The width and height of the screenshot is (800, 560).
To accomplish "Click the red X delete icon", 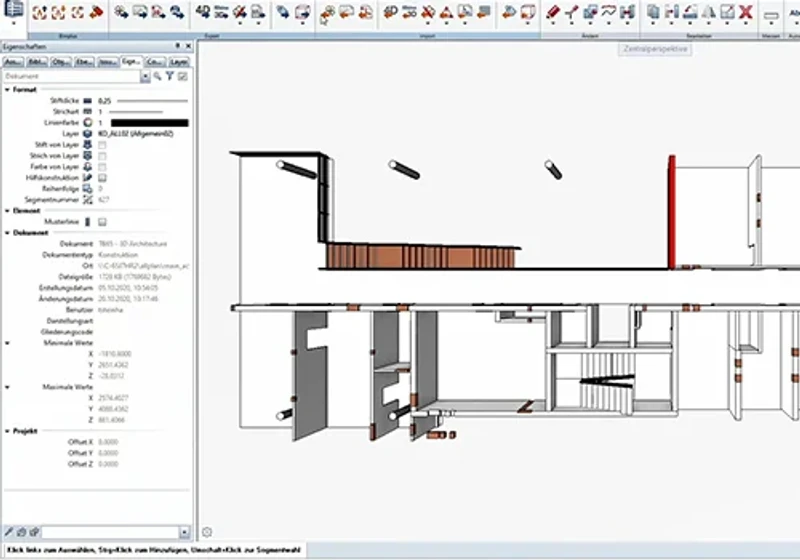I will [746, 11].
